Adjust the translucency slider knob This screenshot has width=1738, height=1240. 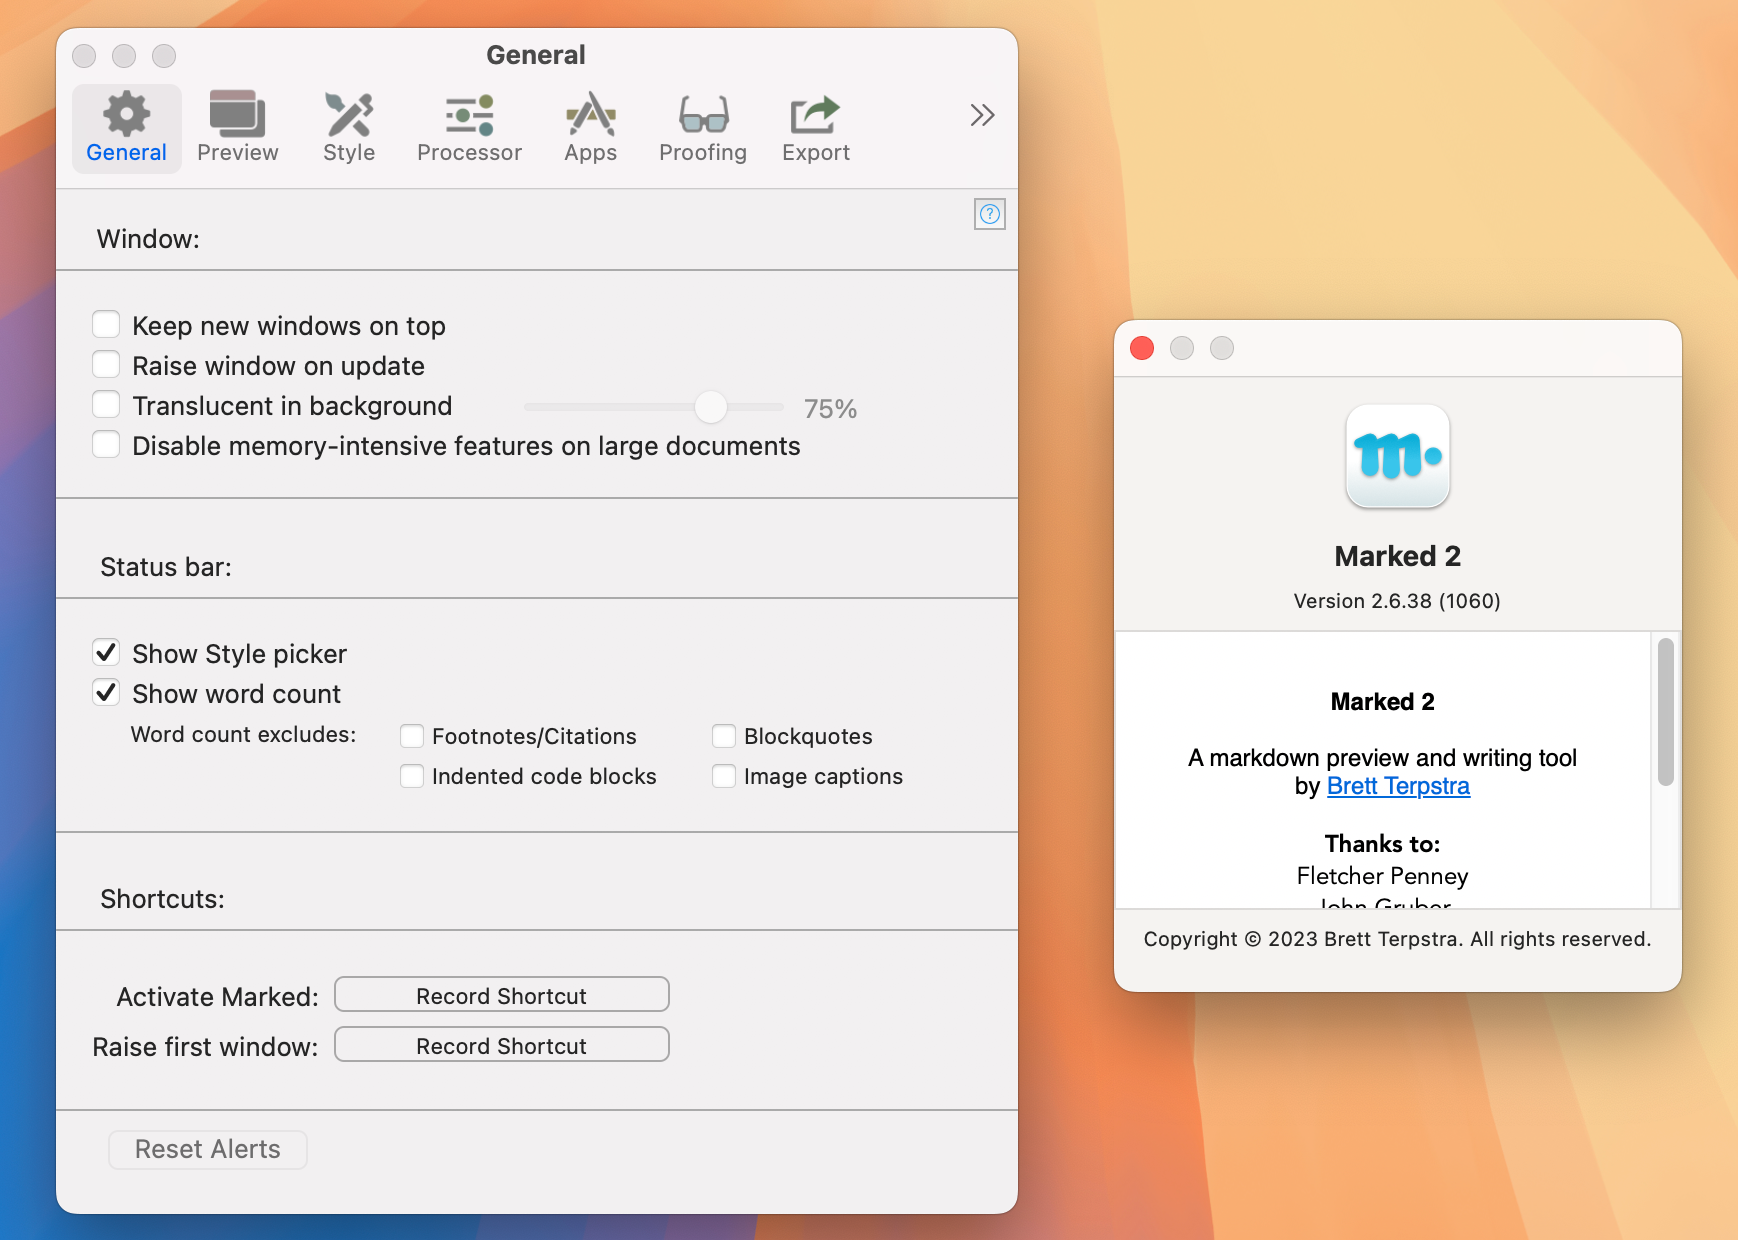710,407
